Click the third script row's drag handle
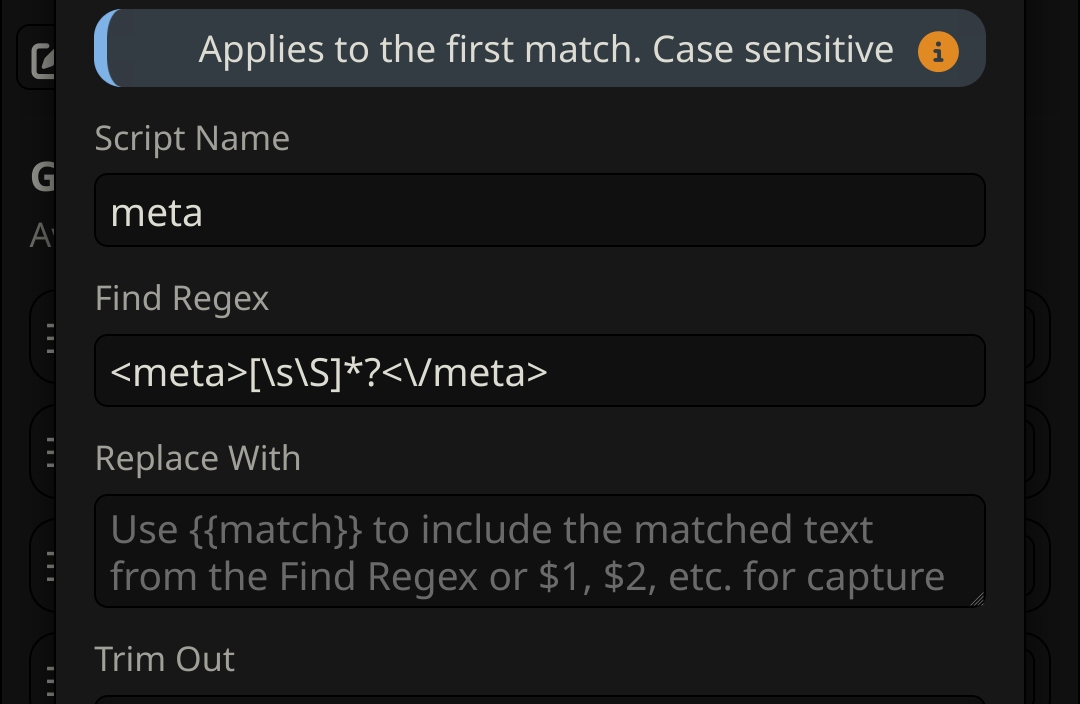This screenshot has height=704, width=1080. click(50, 566)
